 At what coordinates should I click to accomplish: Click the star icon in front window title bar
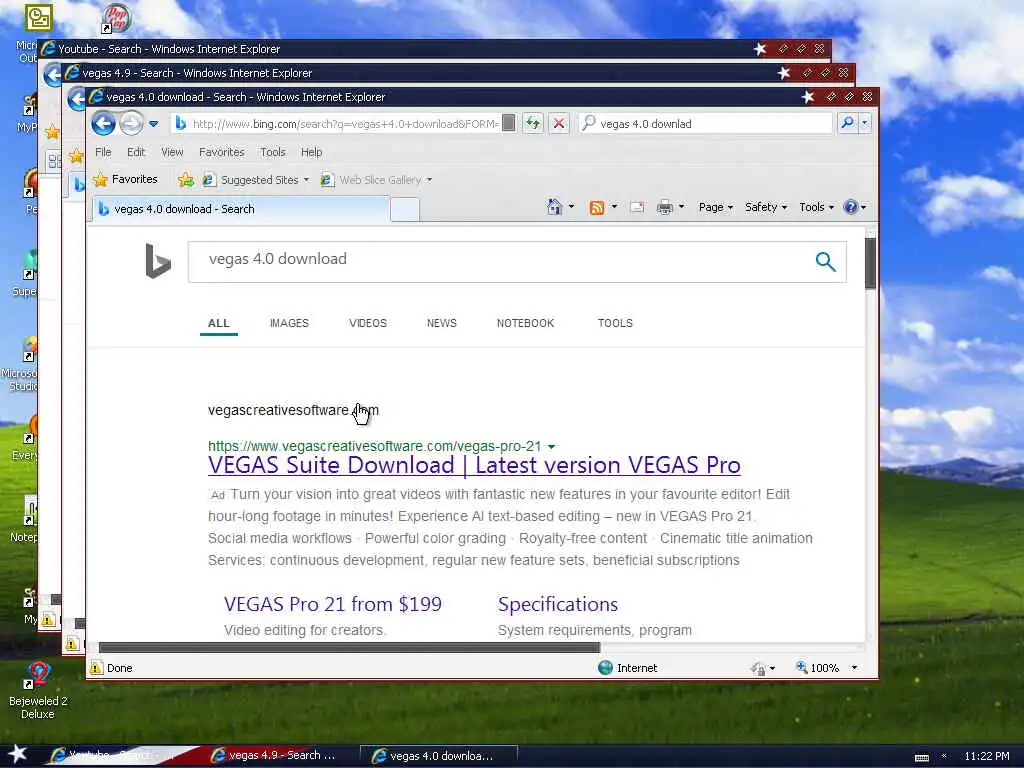coord(807,97)
